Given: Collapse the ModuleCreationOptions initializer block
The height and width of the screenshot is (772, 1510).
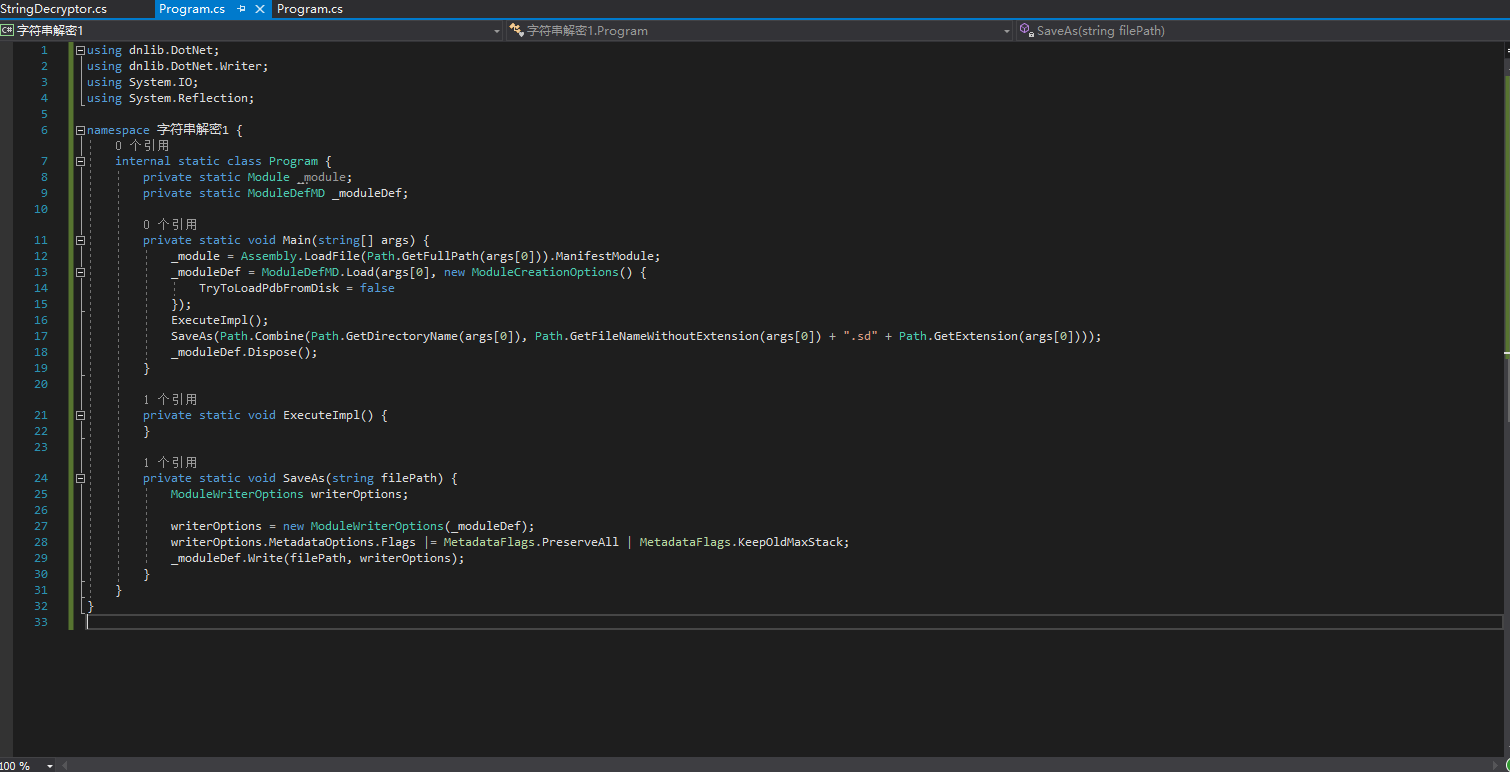Looking at the screenshot, I should pyautogui.click(x=80, y=272).
